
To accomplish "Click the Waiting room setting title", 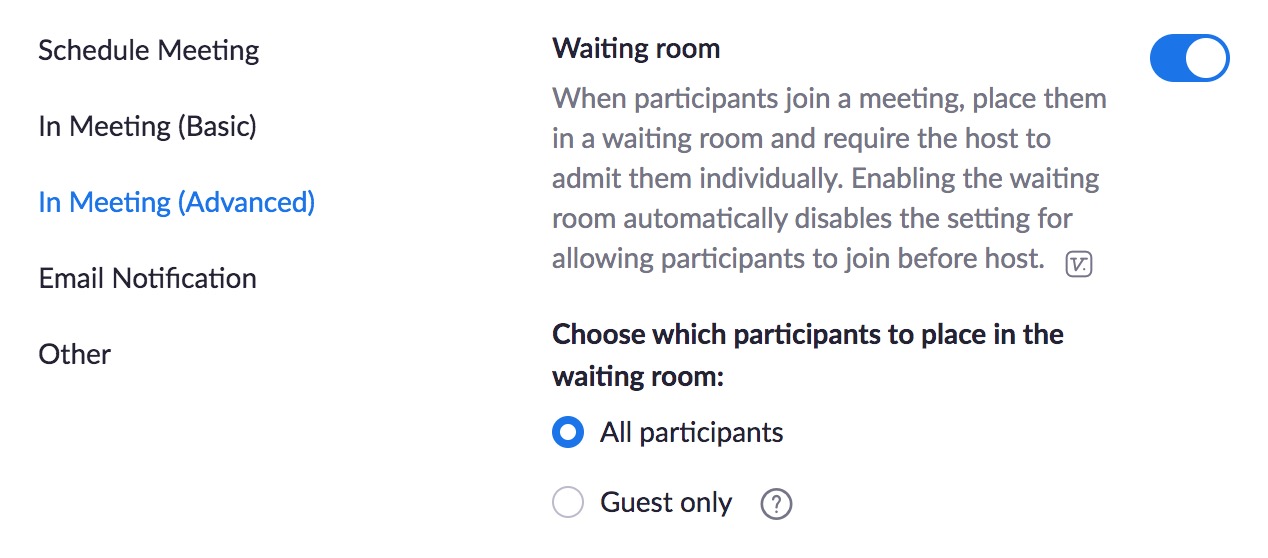I will [x=636, y=49].
